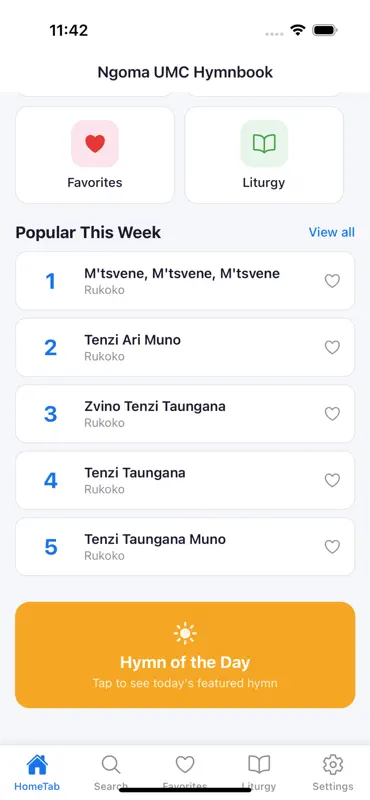This screenshot has width=370, height=800.
Task: Open Liturgy book icon in bottom bar
Action: click(259, 764)
